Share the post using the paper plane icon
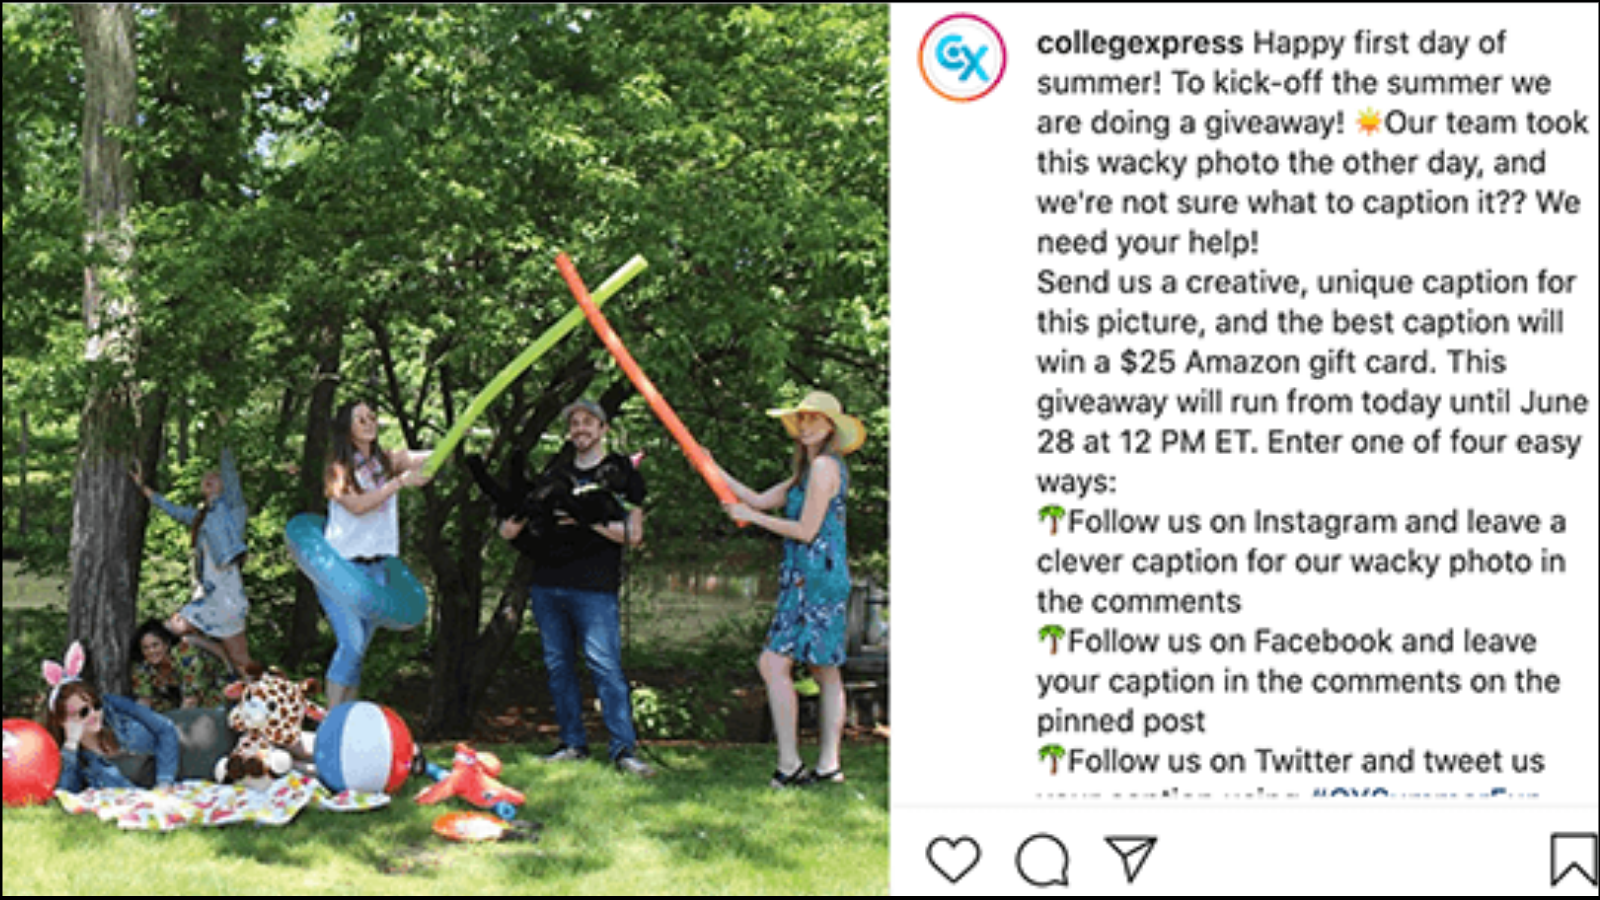This screenshot has width=1600, height=900. tap(1131, 858)
